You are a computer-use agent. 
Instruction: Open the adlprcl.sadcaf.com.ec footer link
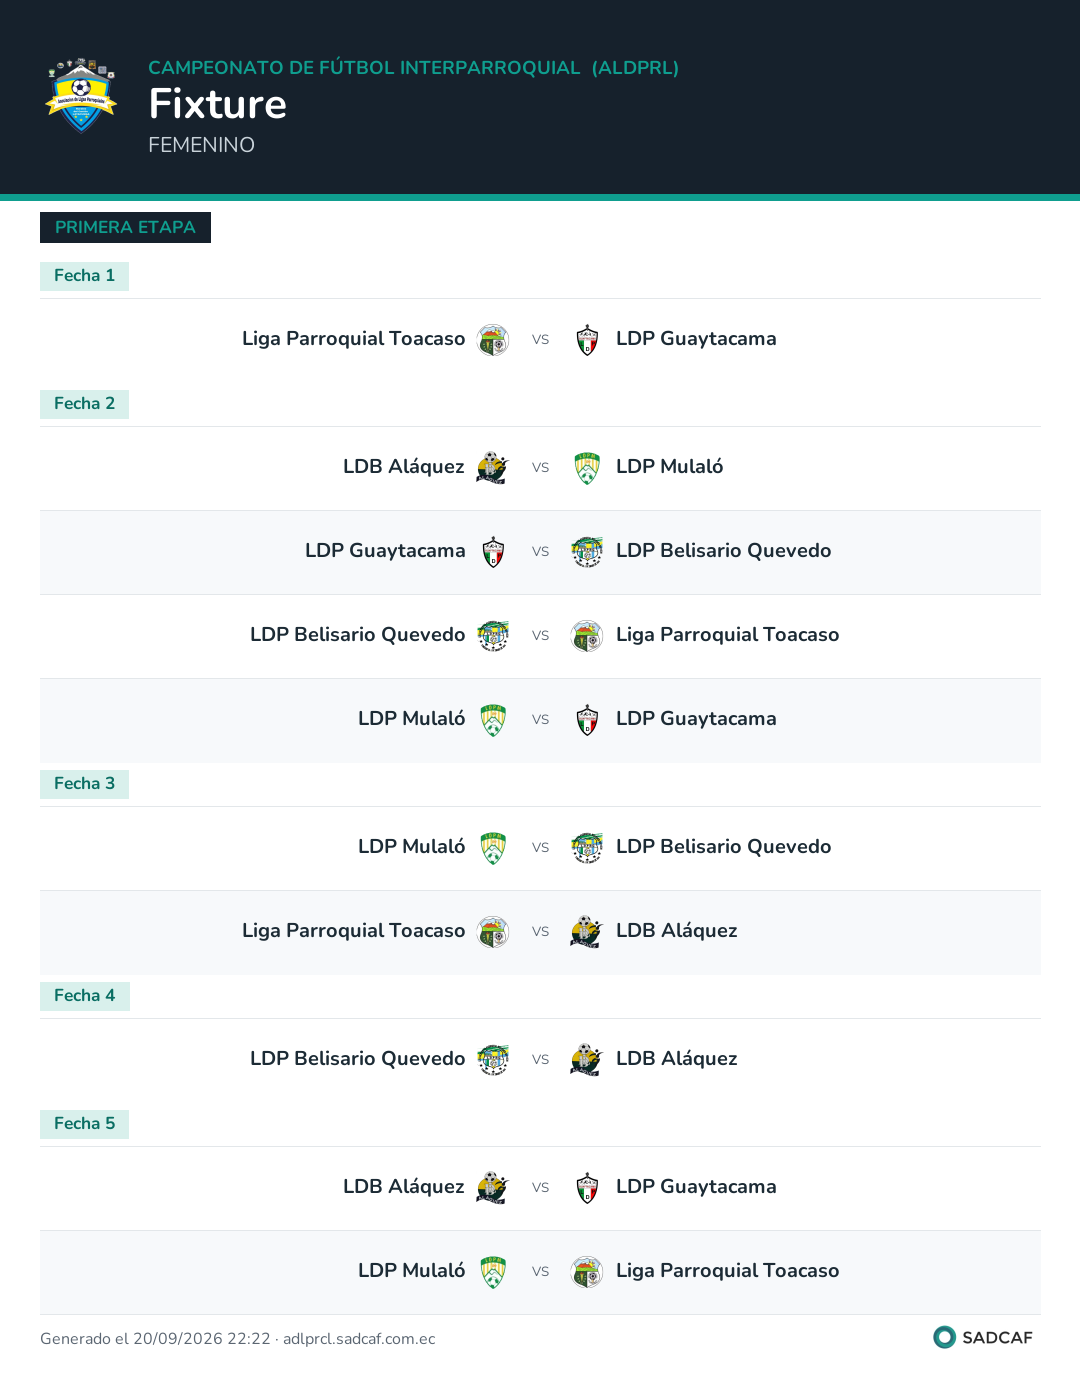(x=359, y=1339)
